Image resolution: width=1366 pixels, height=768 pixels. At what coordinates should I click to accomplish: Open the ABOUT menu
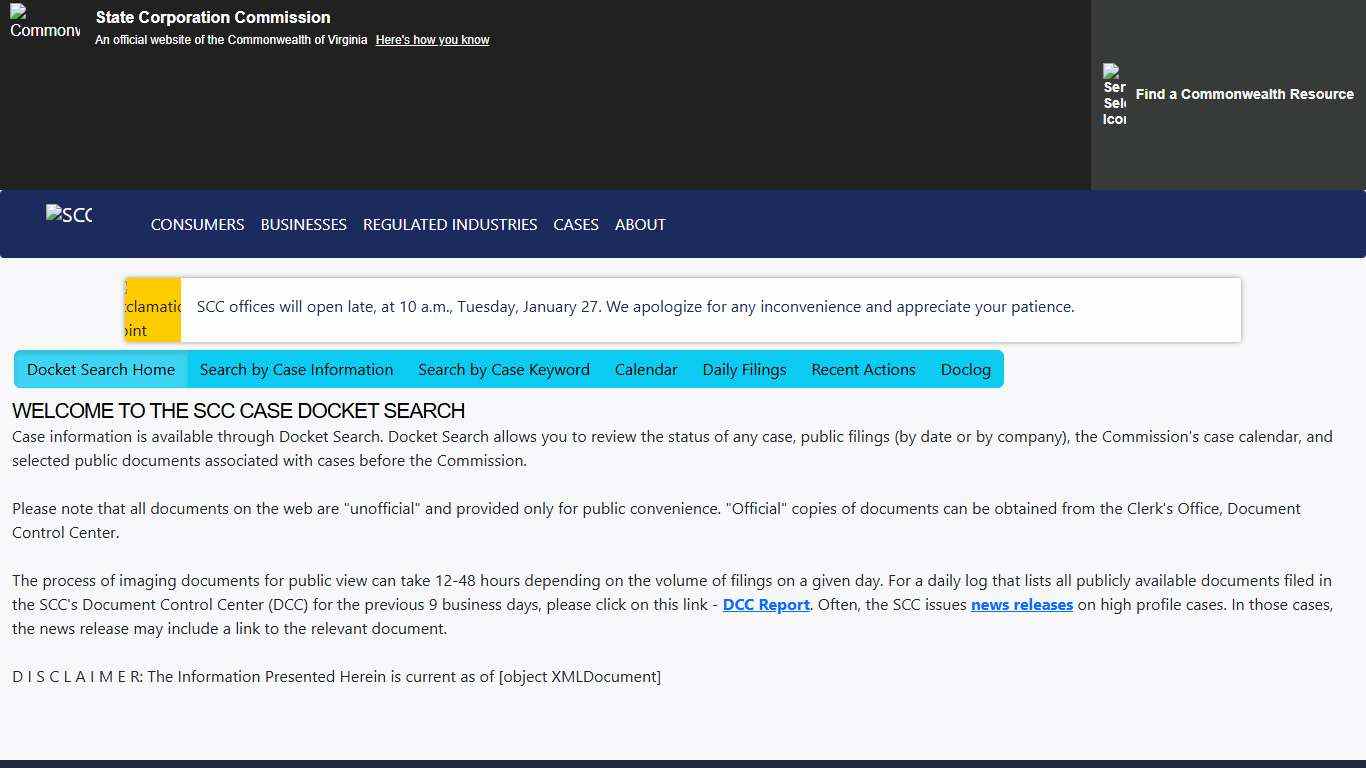640,224
